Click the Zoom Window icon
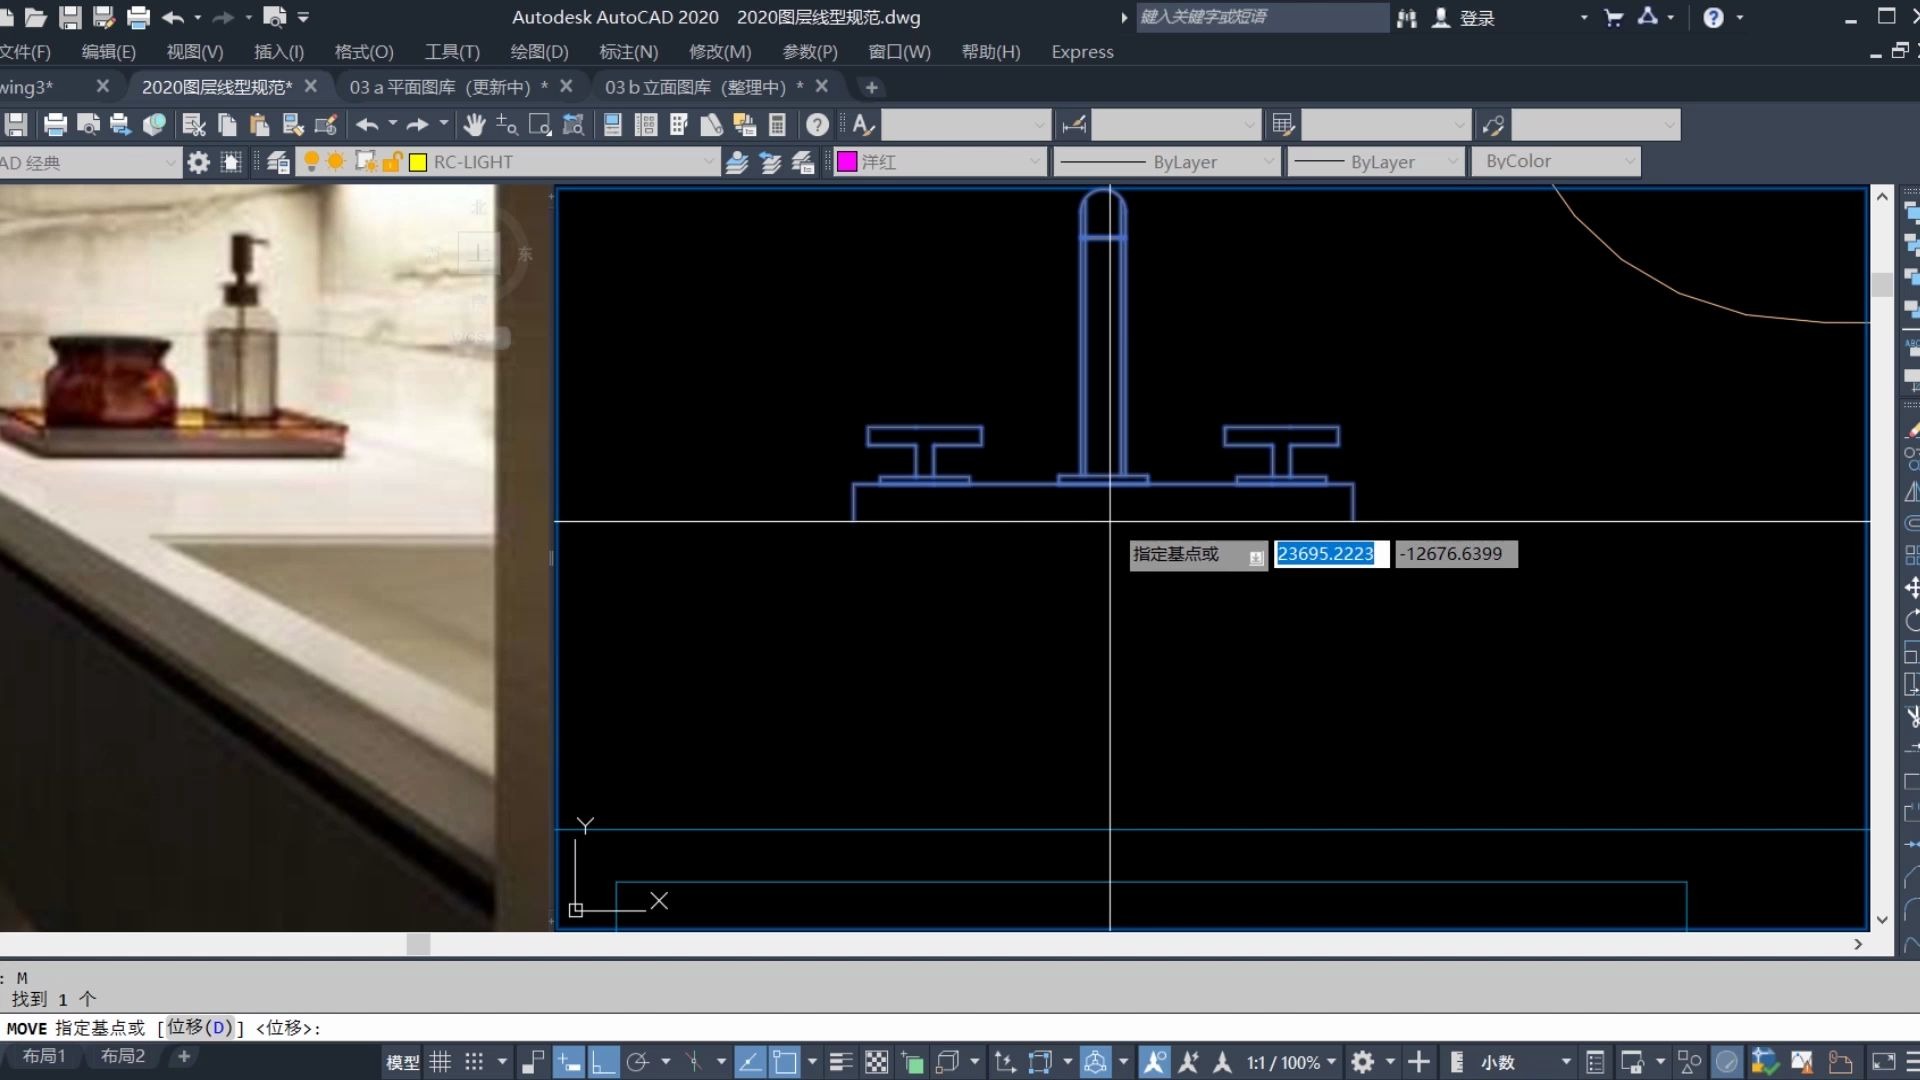Screen dimensions: 1920x1080 [x=540, y=125]
